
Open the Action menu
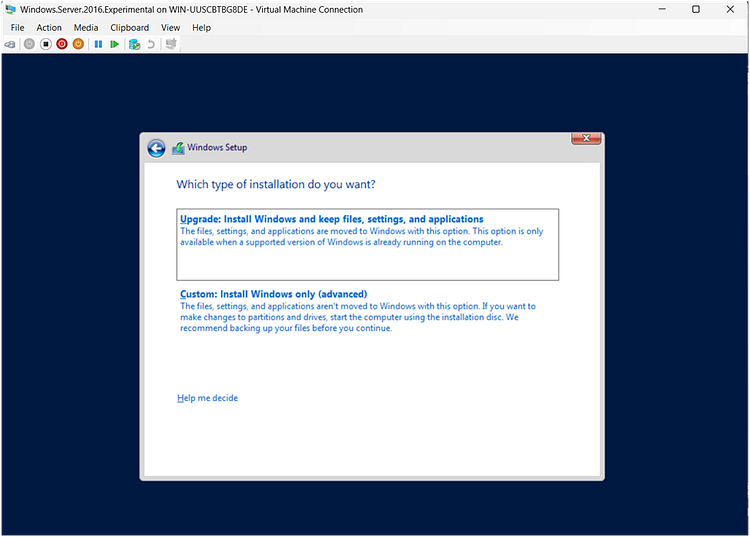[x=49, y=28]
